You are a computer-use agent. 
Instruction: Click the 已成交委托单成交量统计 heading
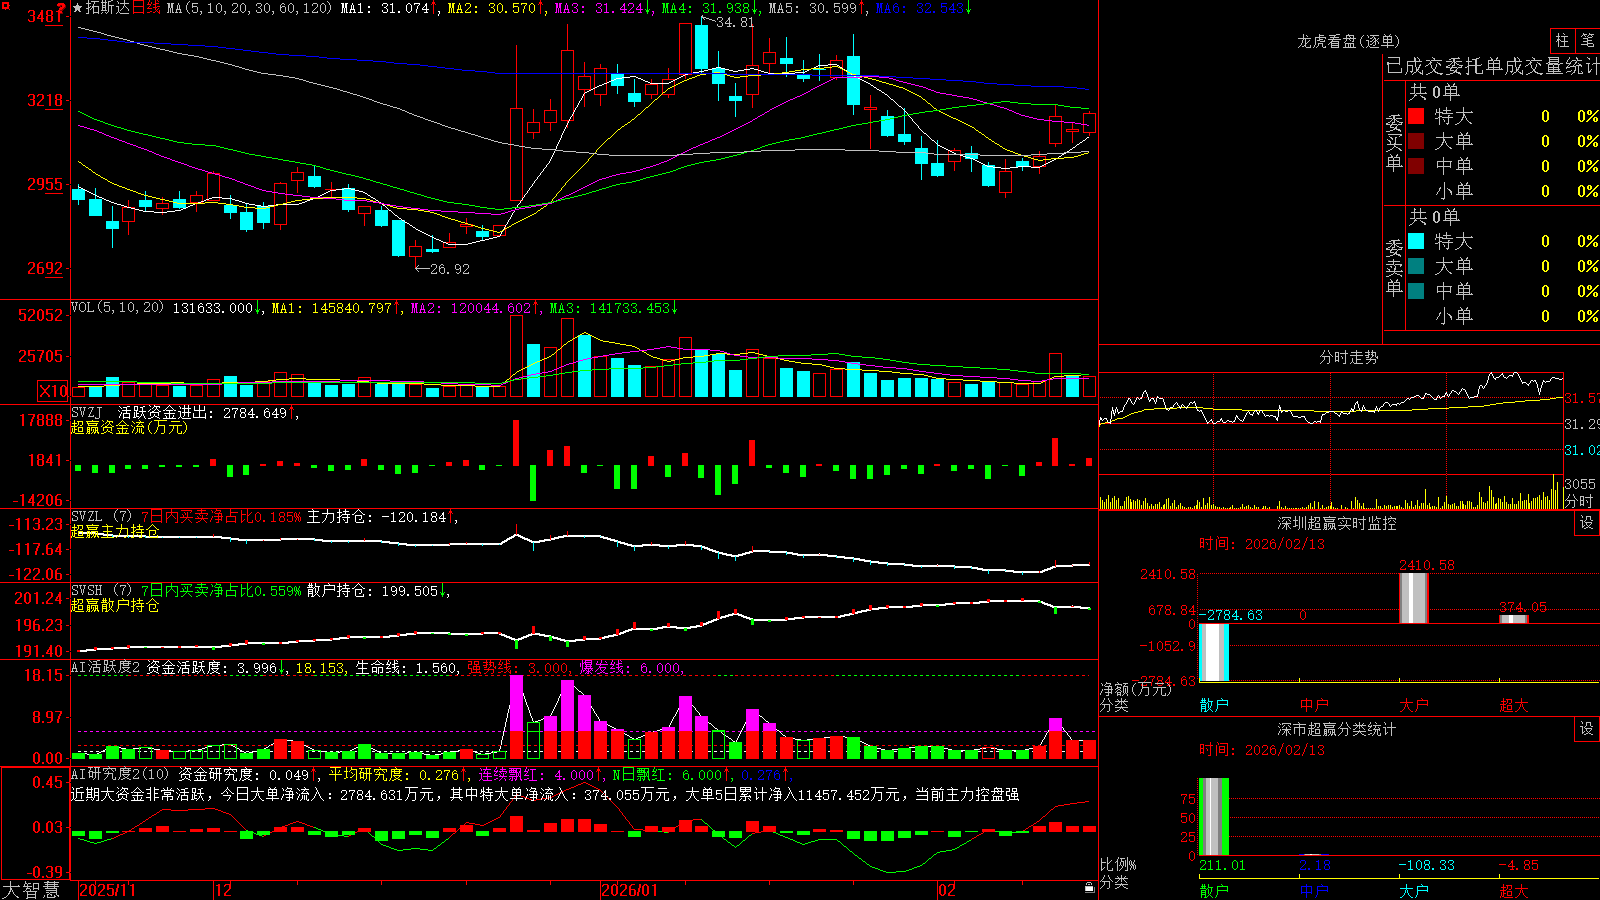click(1492, 66)
